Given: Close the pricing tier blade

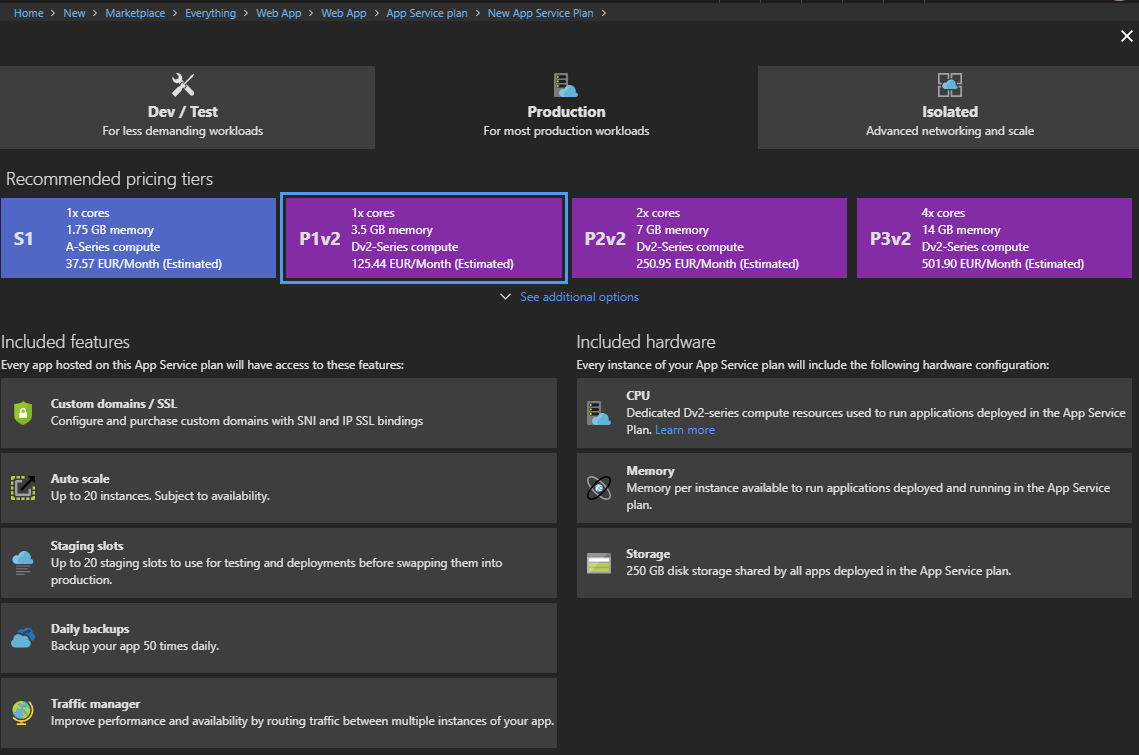Looking at the screenshot, I should 1127,37.
